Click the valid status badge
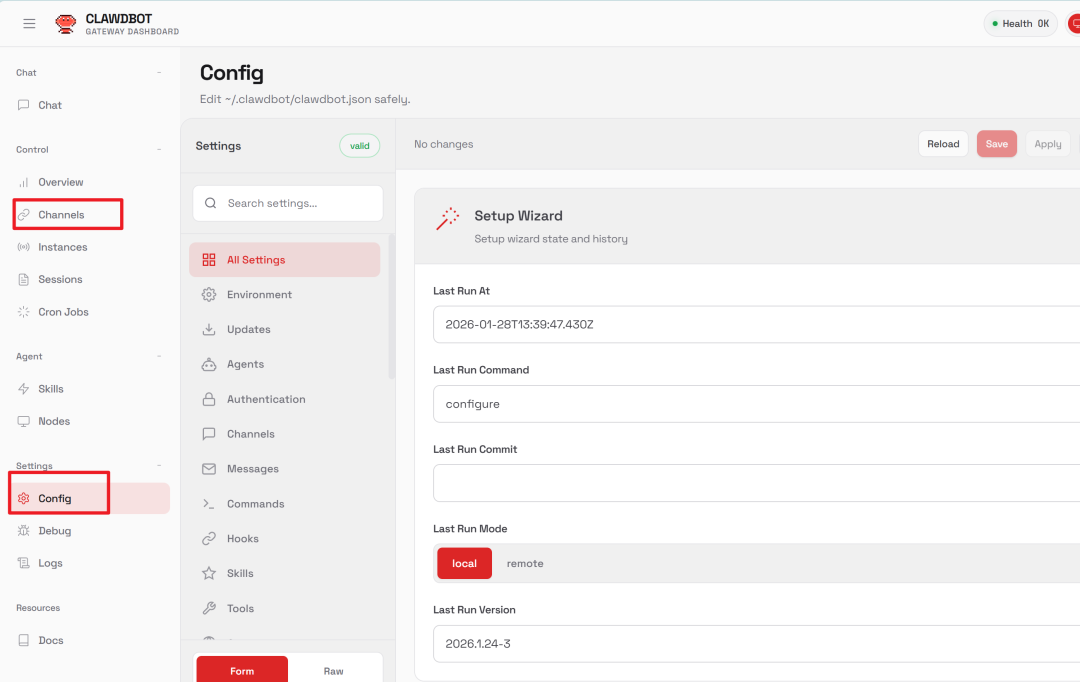The image size is (1080, 682). pos(360,145)
